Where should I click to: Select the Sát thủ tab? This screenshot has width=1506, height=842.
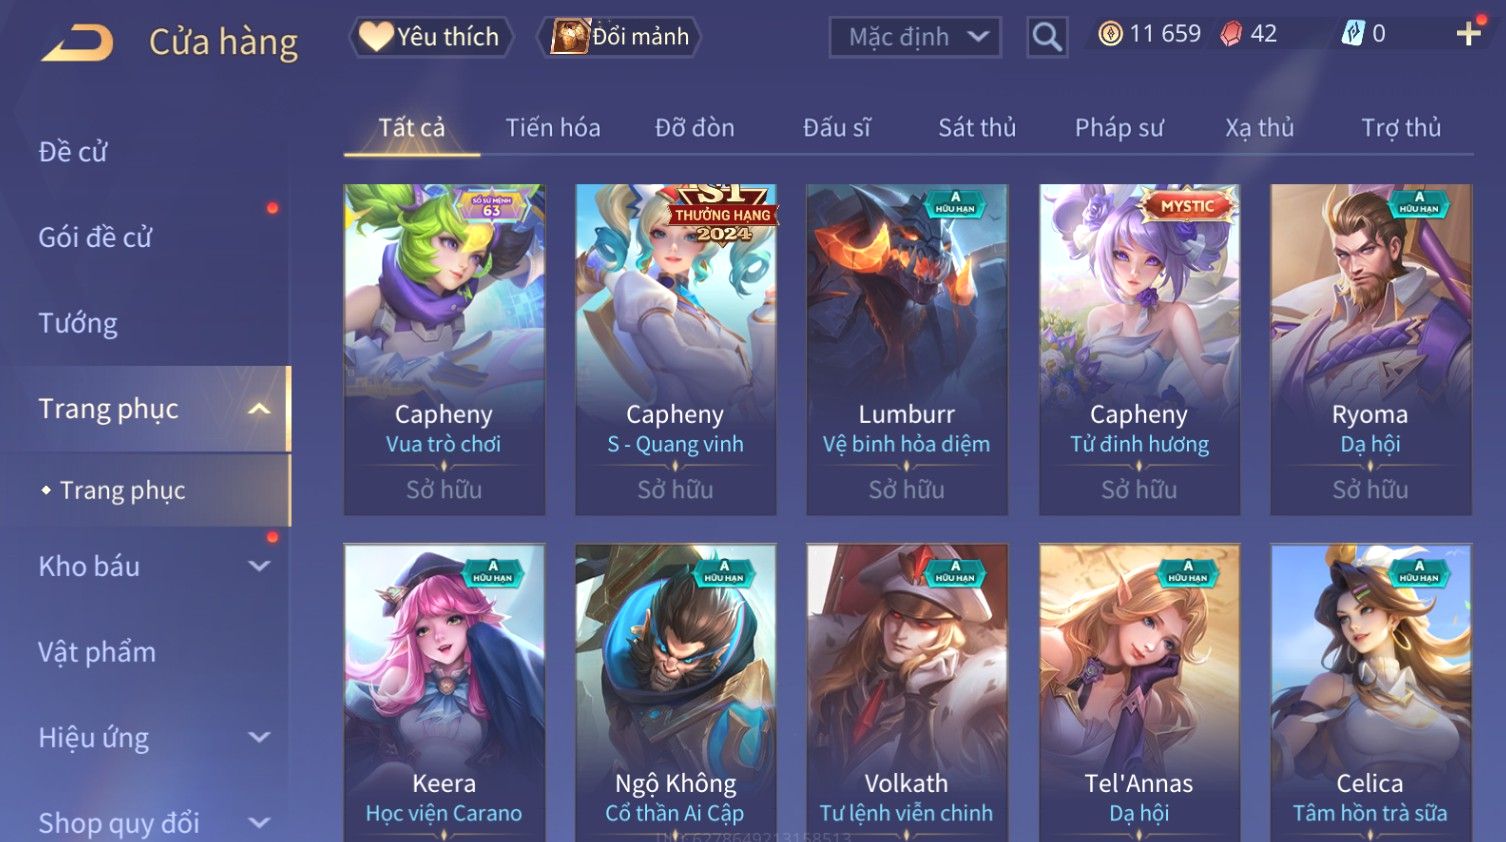(x=977, y=128)
